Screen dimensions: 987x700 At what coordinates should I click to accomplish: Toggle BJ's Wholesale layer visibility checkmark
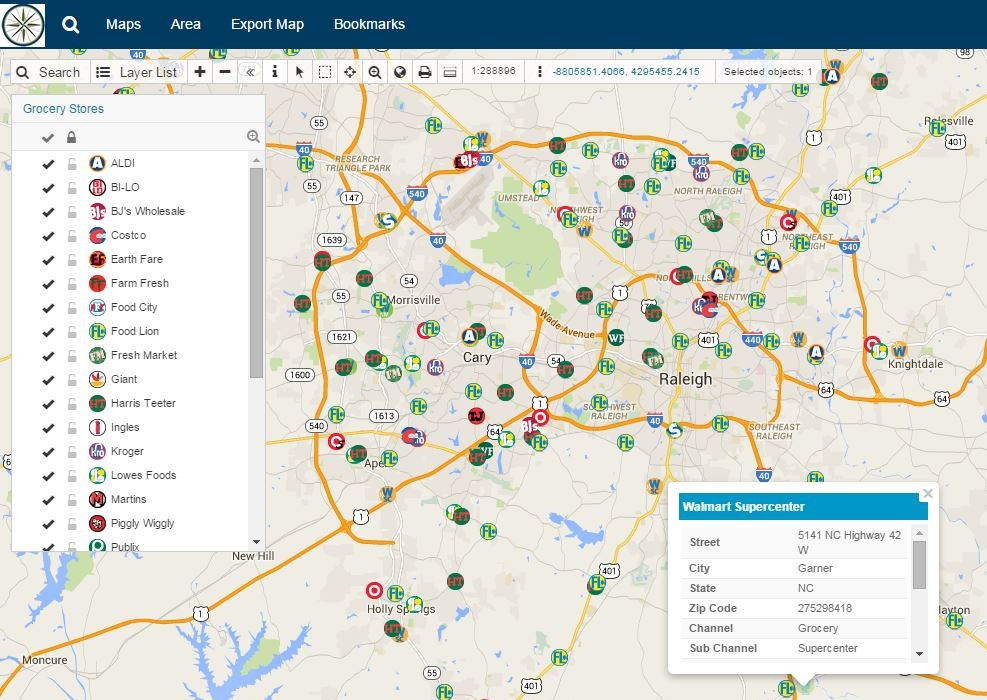click(x=48, y=212)
